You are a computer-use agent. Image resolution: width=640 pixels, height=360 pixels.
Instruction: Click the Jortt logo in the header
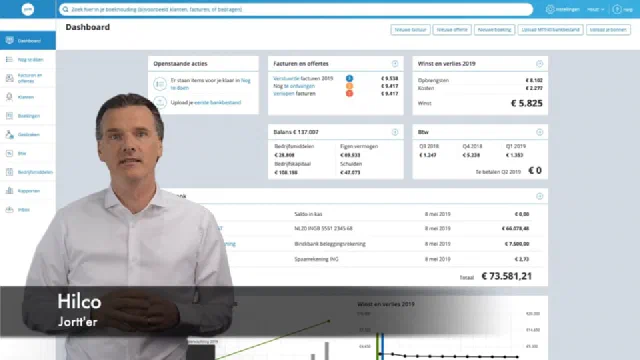click(x=28, y=9)
